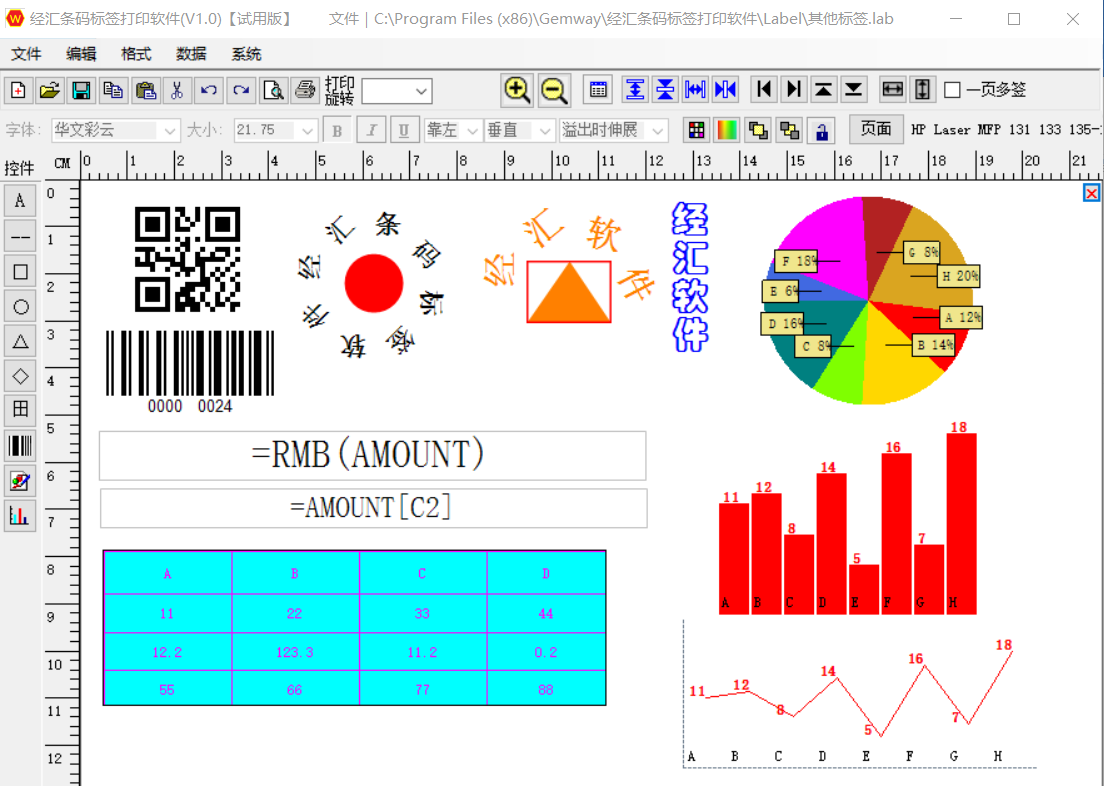Select the diamond shape tool

pos(20,376)
